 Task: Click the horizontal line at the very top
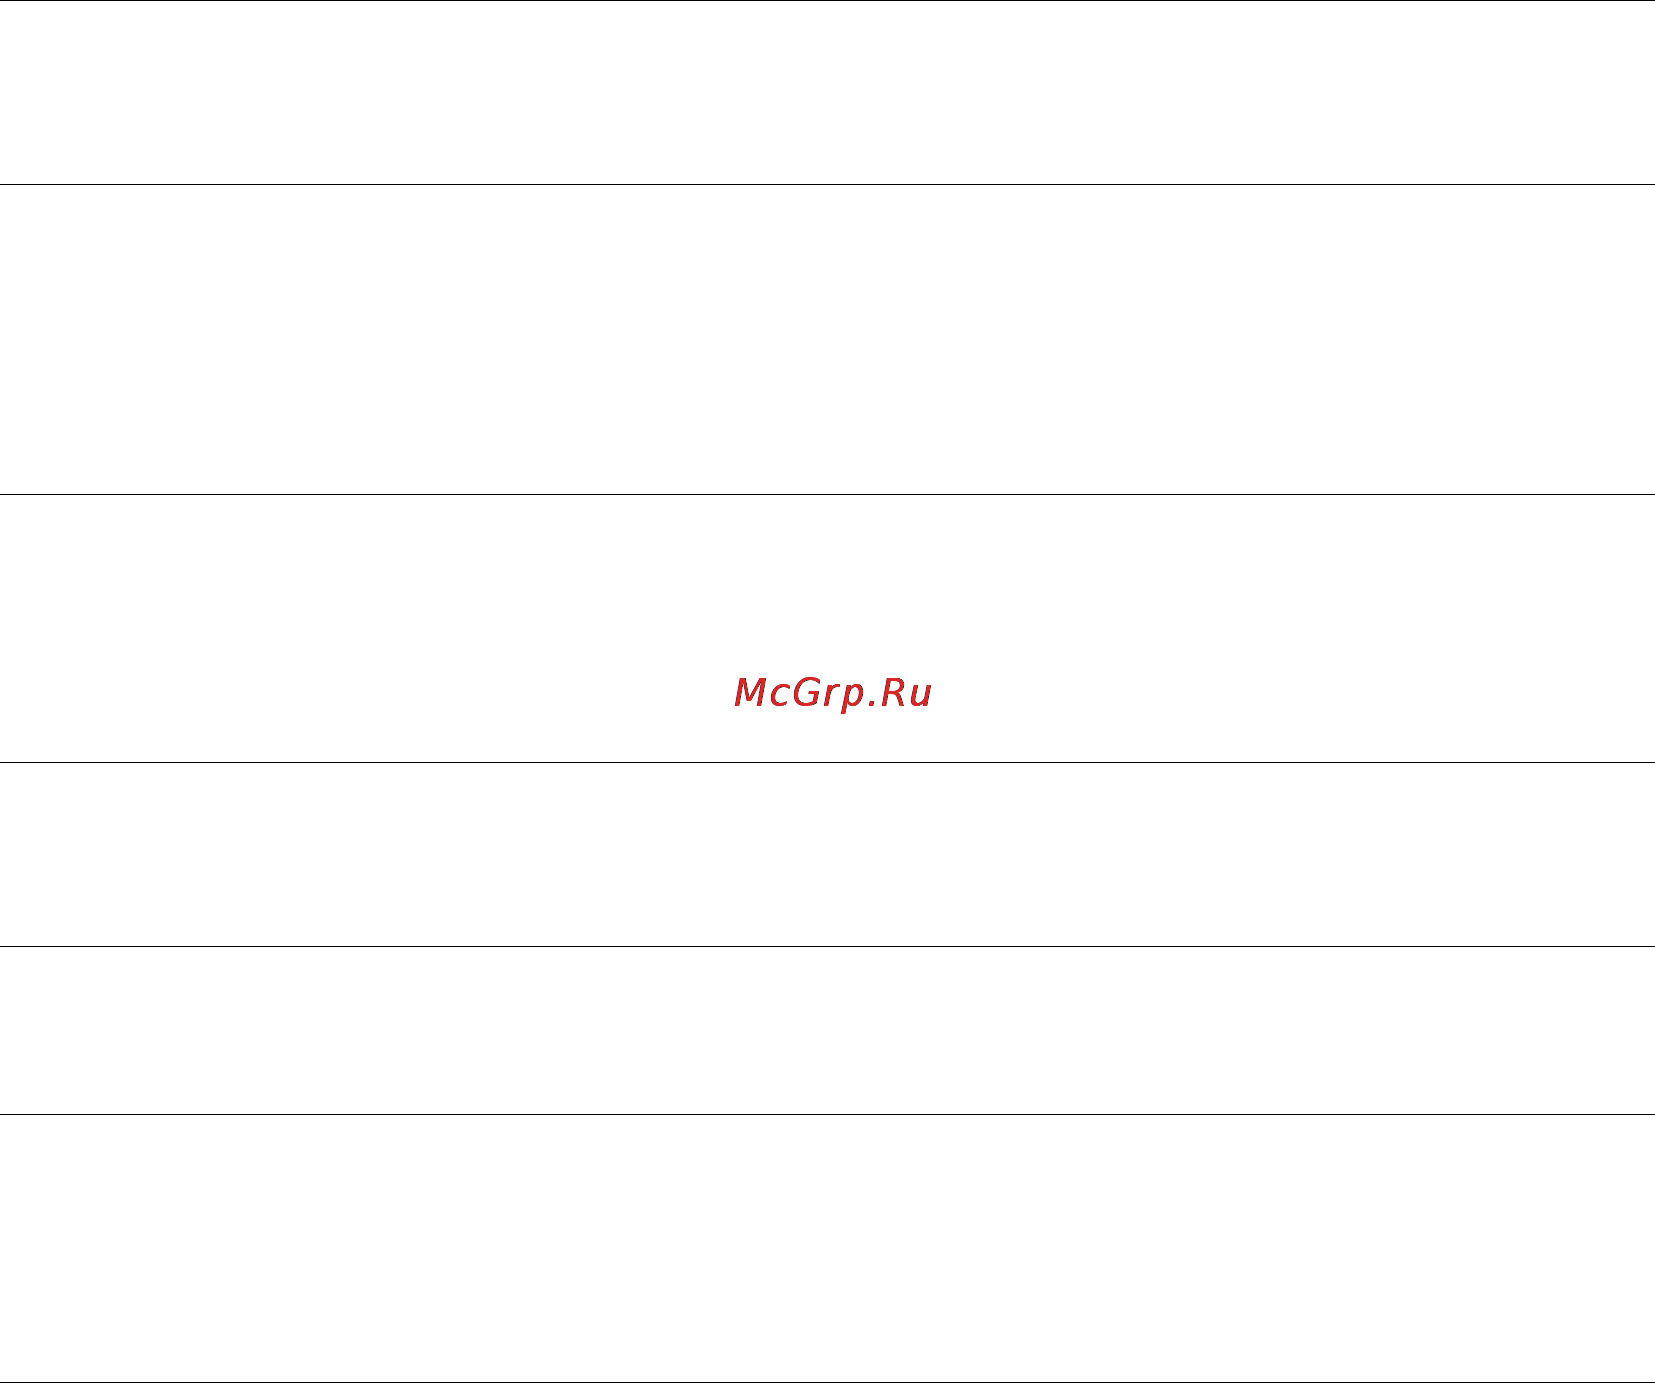(x=827, y=0)
